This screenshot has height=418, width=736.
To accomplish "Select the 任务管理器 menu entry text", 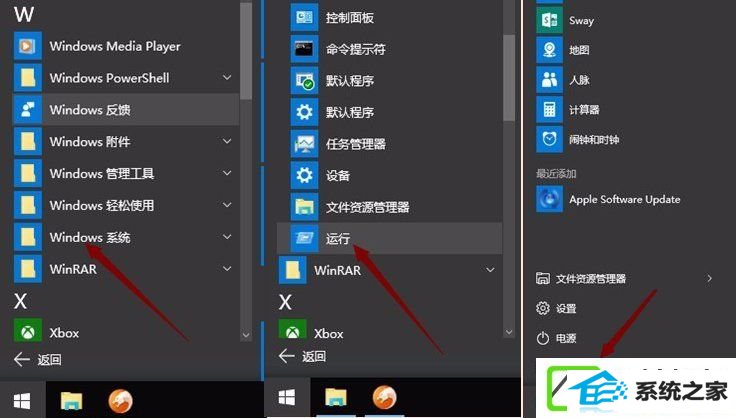I will 356,144.
